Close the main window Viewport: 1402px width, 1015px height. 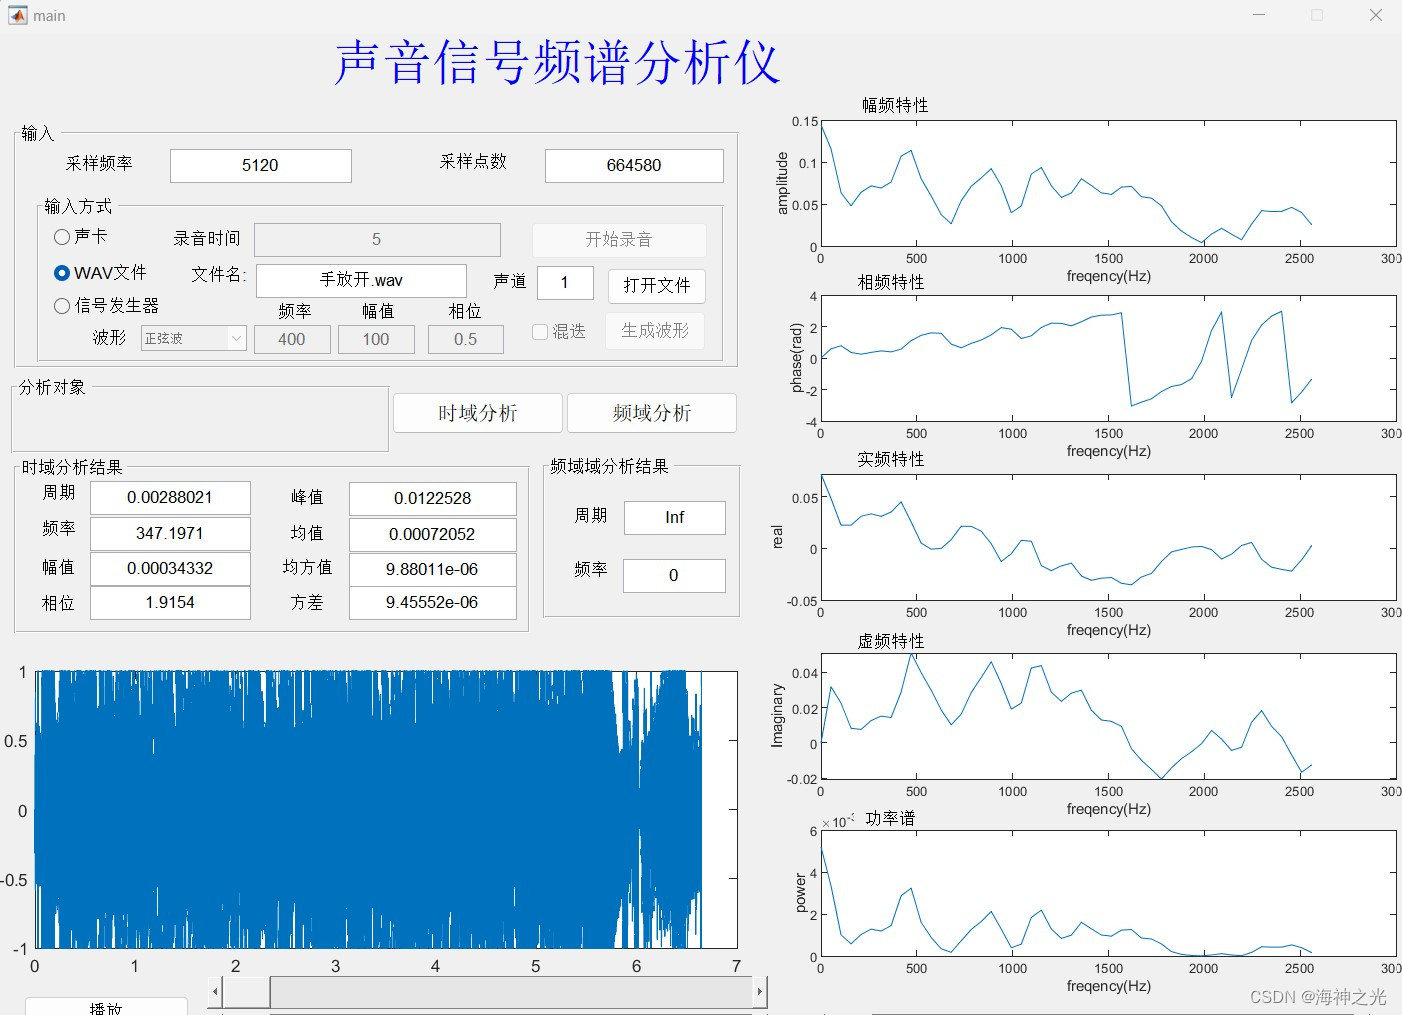click(x=1375, y=15)
